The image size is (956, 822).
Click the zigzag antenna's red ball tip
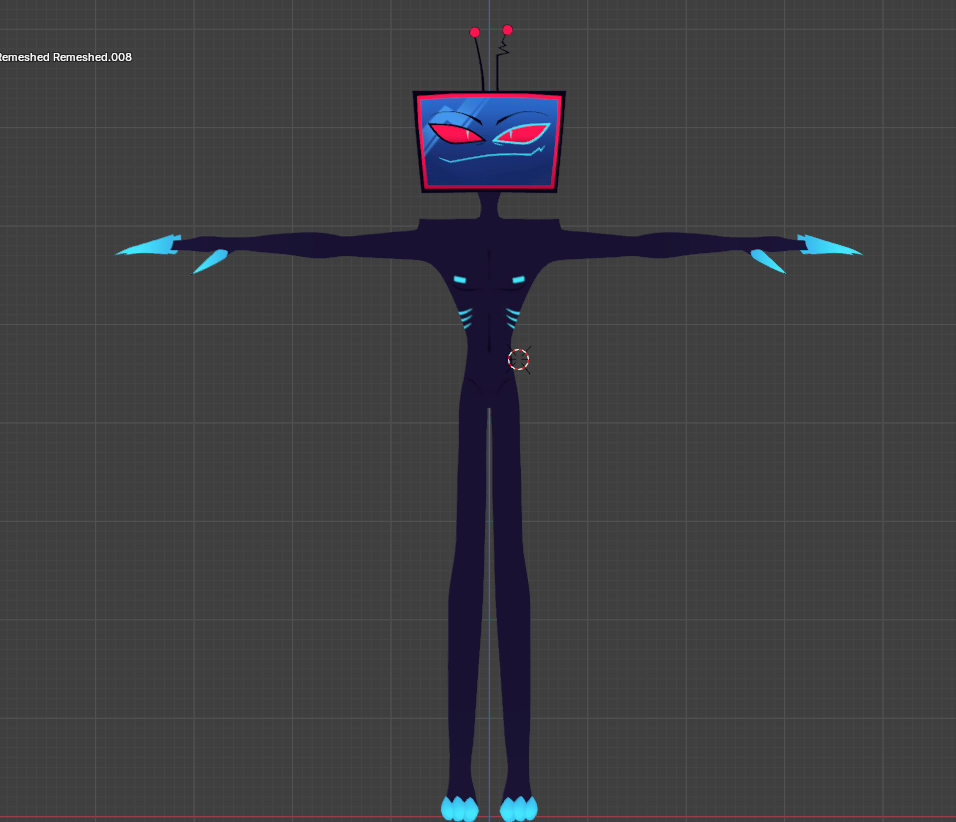[x=507, y=29]
